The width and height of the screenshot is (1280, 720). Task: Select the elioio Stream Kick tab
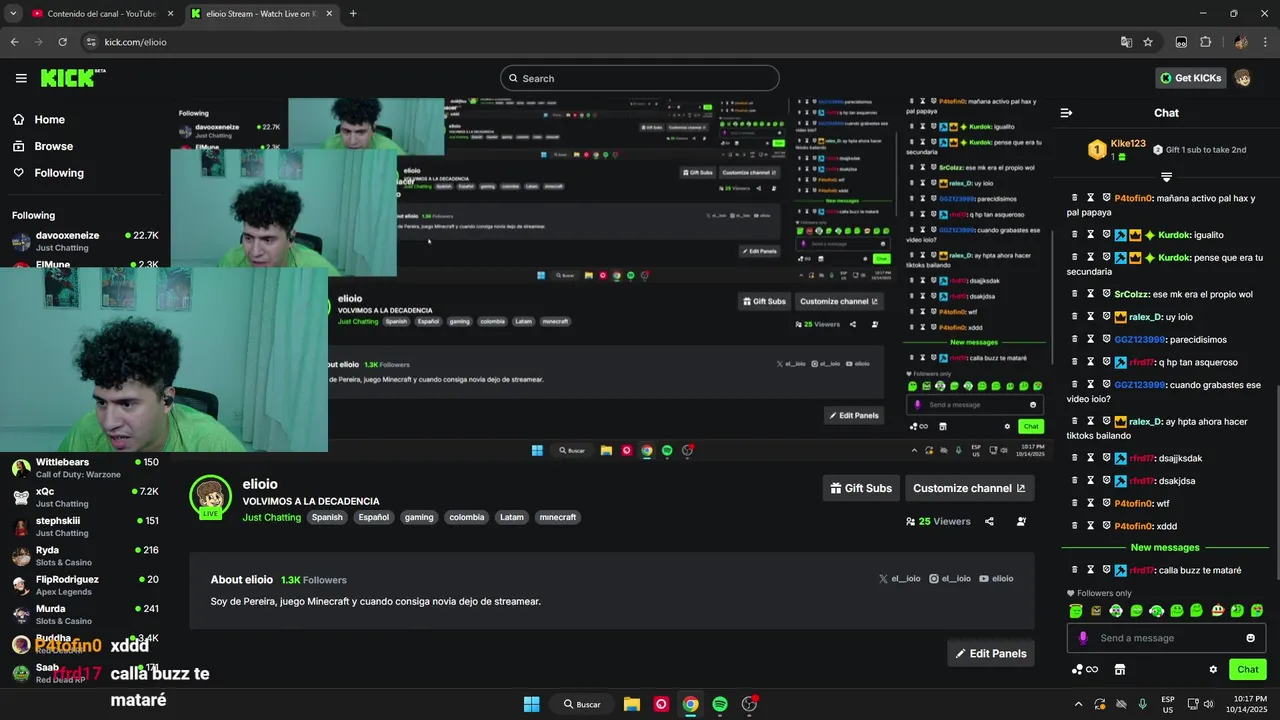[262, 14]
